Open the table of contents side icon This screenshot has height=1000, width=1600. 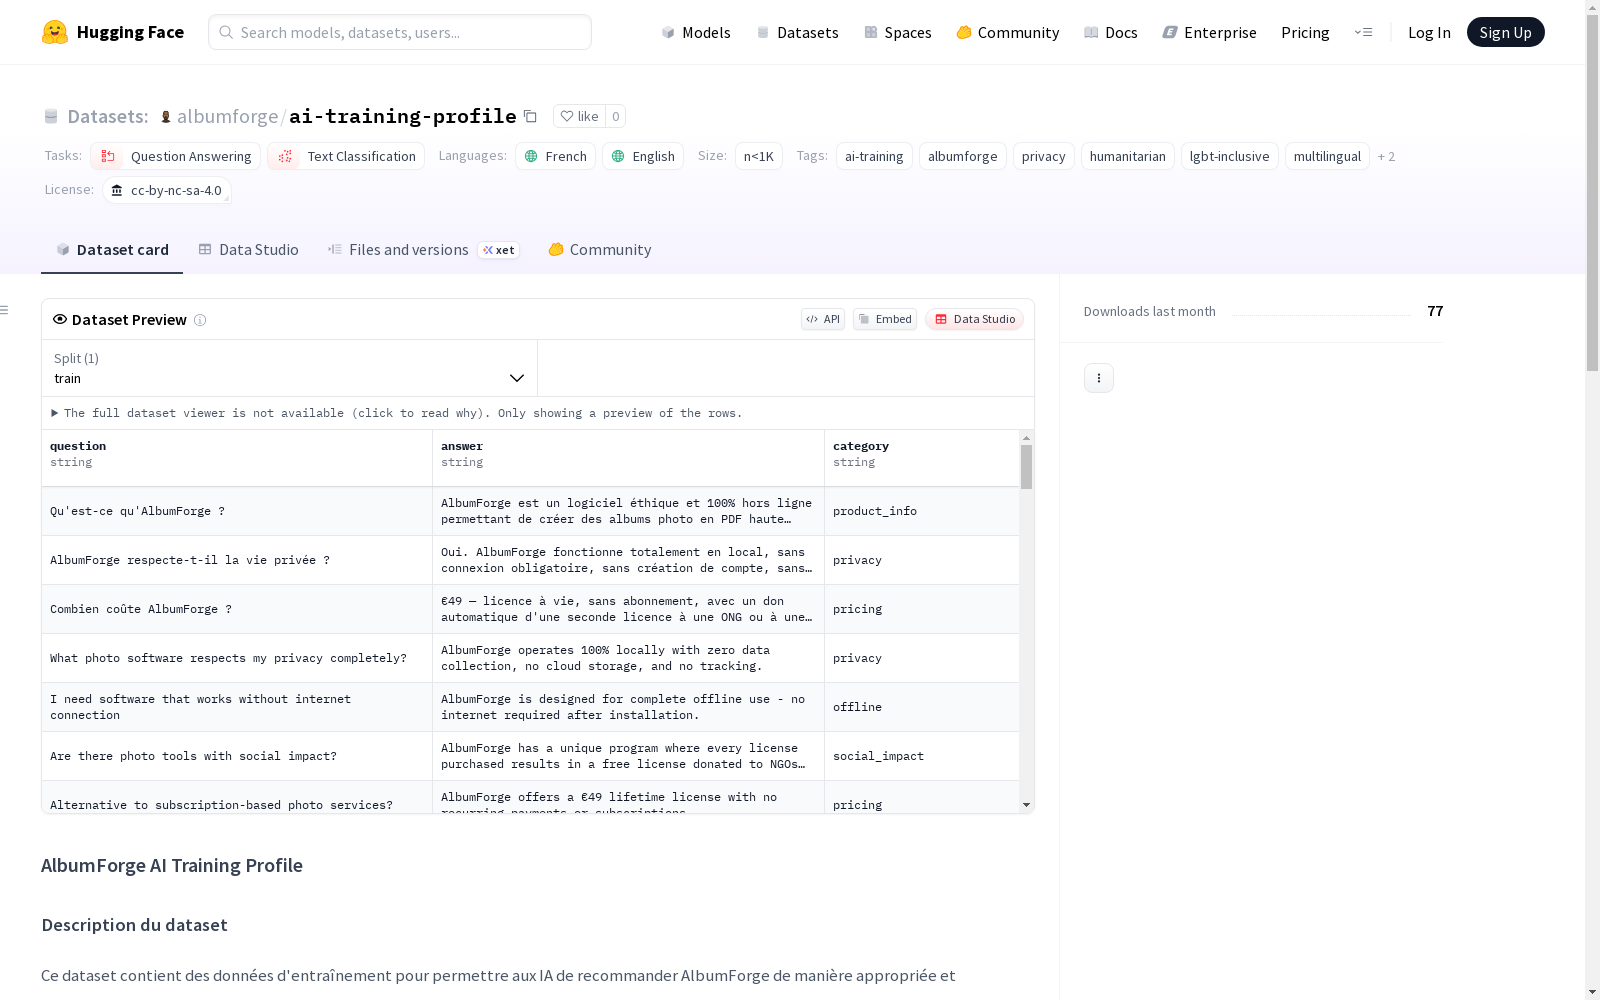[5, 310]
